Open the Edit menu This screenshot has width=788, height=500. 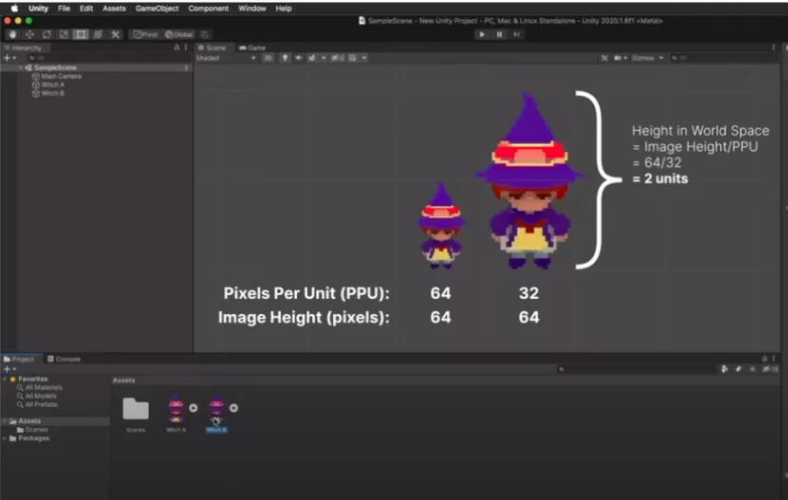coord(86,9)
